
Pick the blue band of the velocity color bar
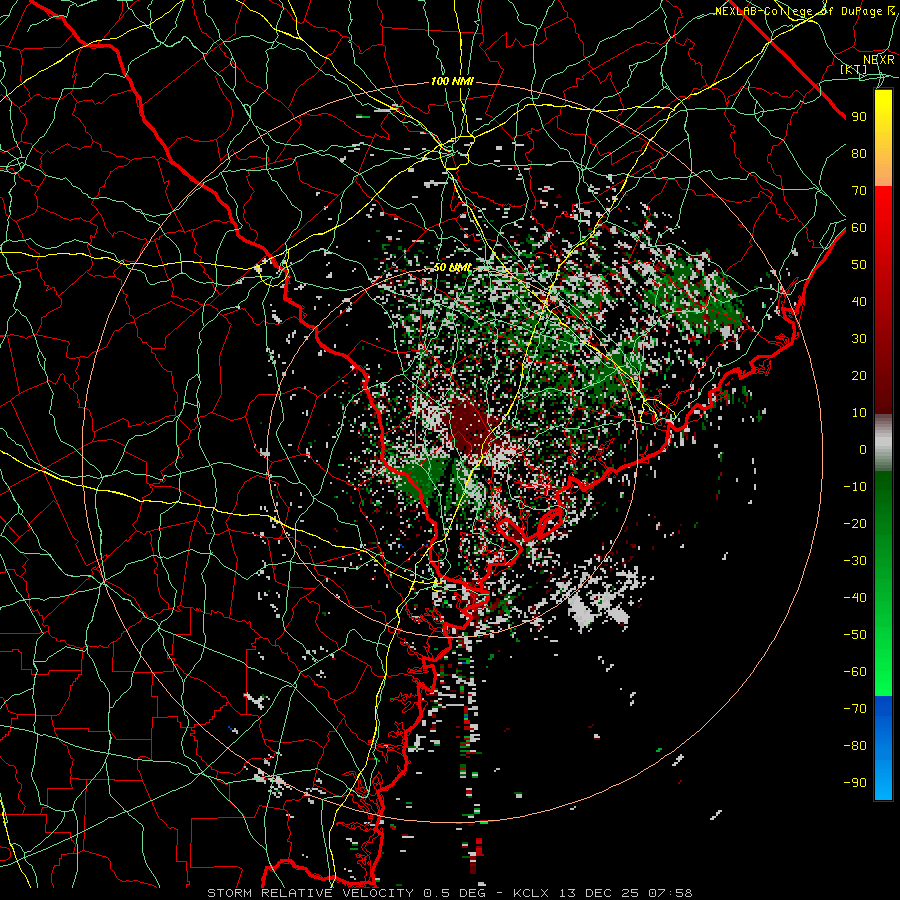point(883,748)
